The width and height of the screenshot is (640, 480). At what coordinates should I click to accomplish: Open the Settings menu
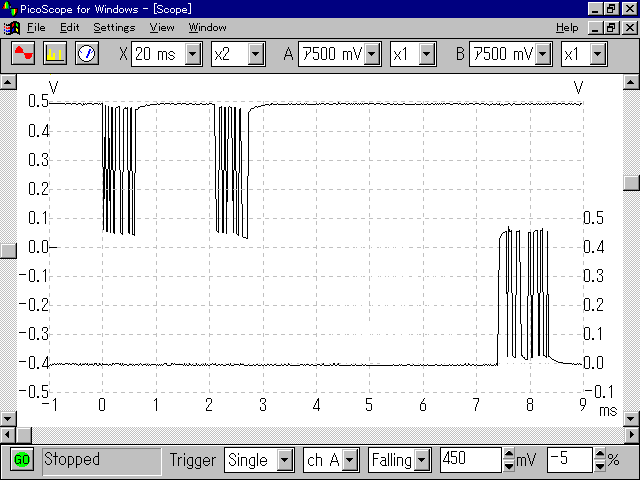click(114, 28)
